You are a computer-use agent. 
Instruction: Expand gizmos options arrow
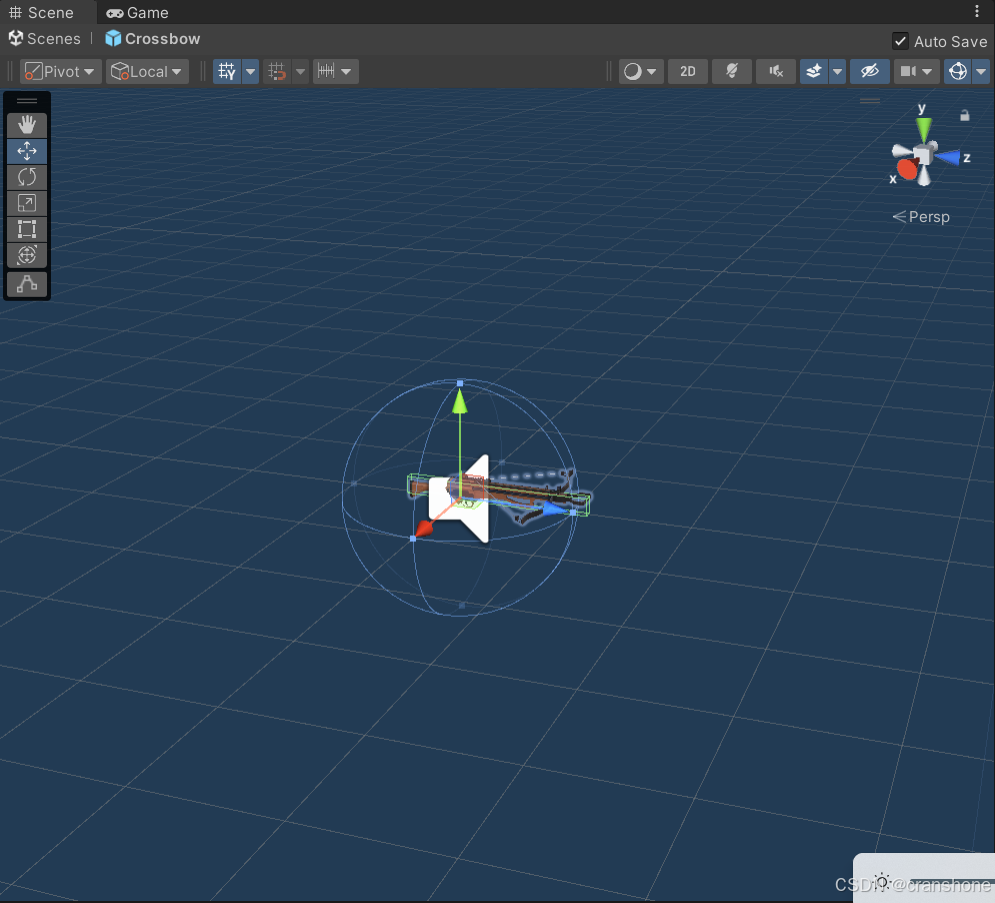click(981, 72)
